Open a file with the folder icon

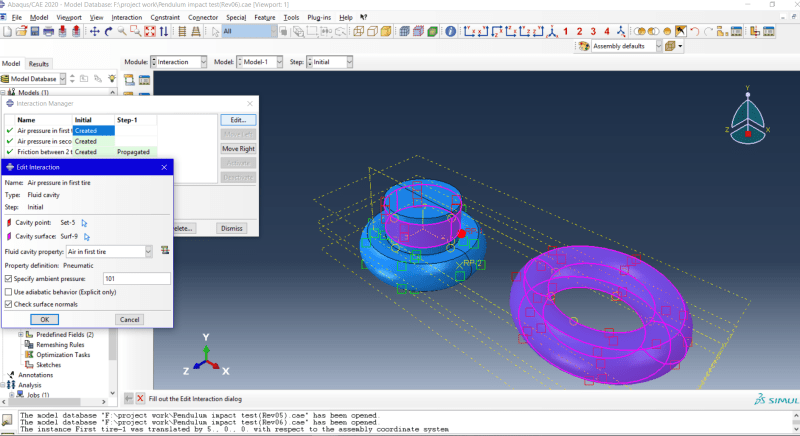pyautogui.click(x=21, y=32)
